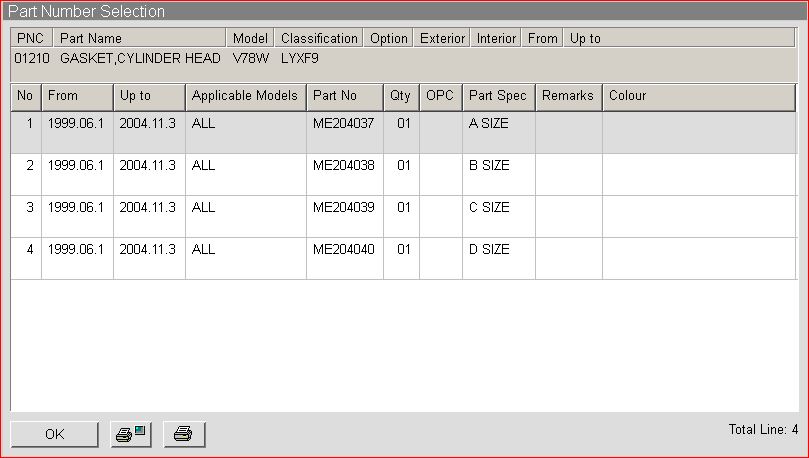
Task: Select the A SIZE part spec cell
Action: 489,124
